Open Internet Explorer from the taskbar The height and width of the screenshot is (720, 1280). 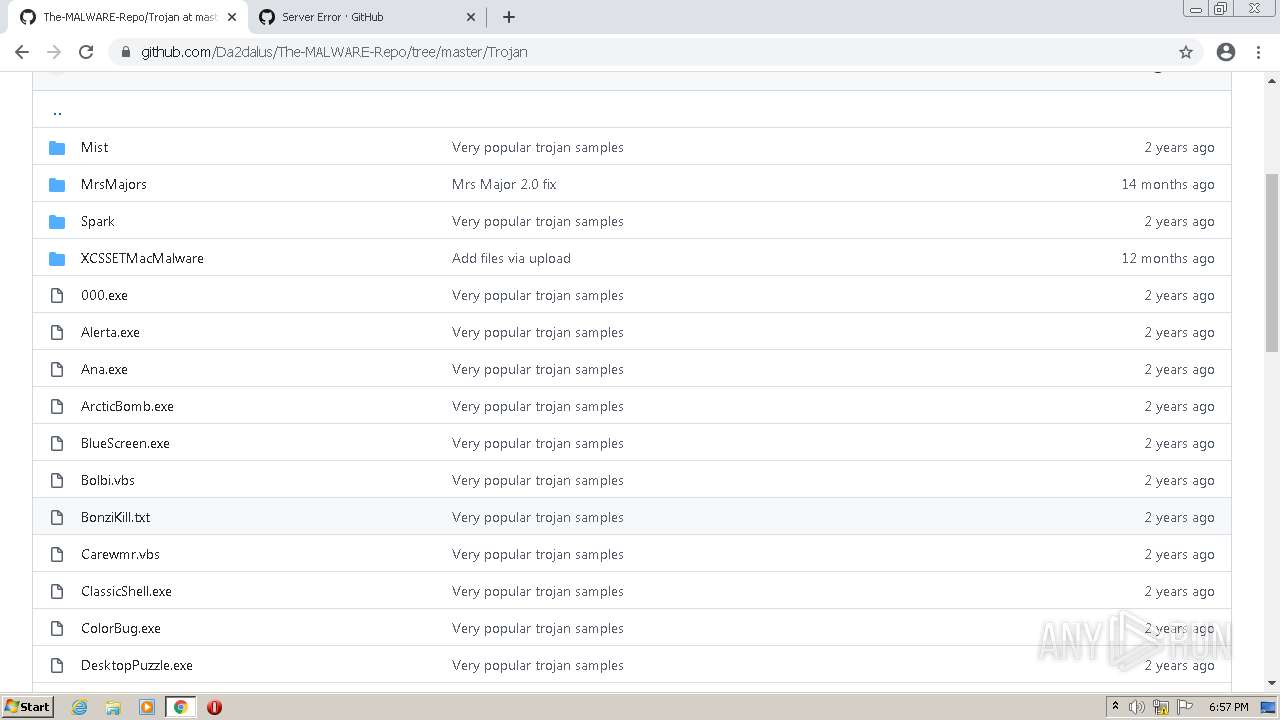pos(80,707)
